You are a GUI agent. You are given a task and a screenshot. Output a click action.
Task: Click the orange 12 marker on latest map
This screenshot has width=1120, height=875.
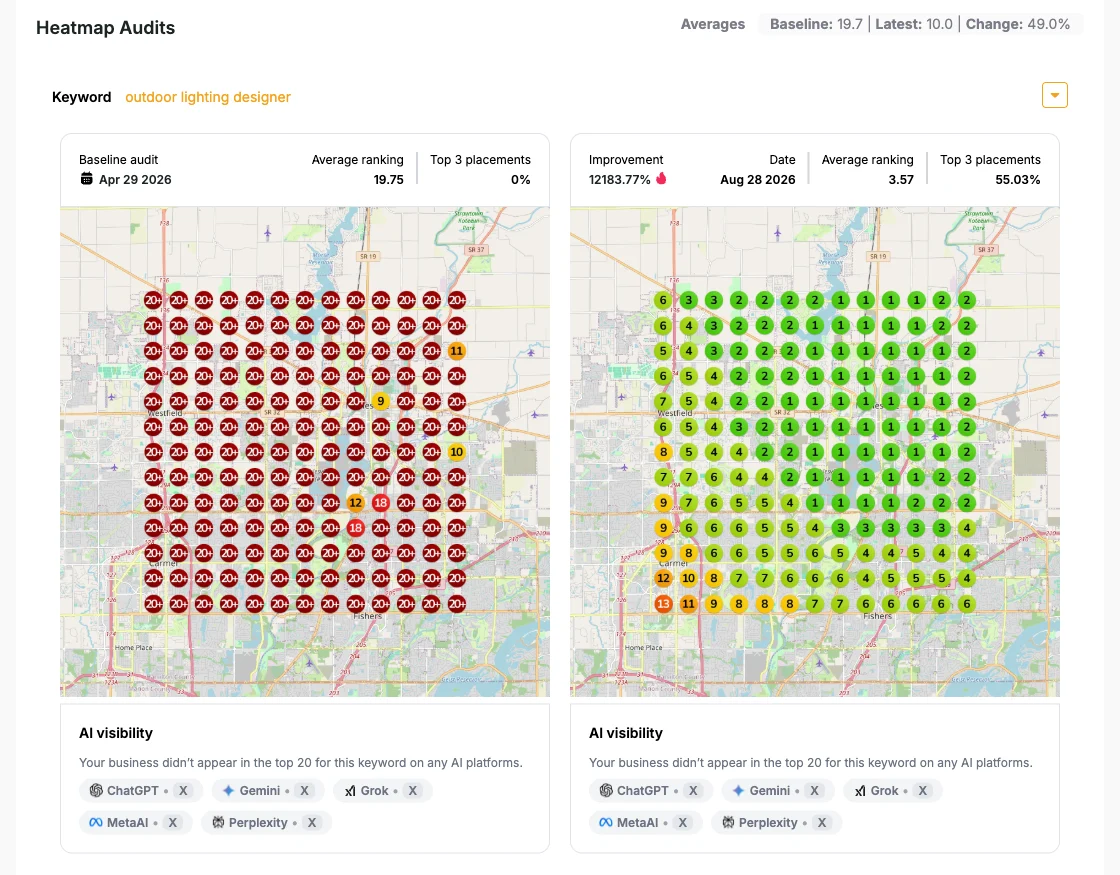point(664,579)
